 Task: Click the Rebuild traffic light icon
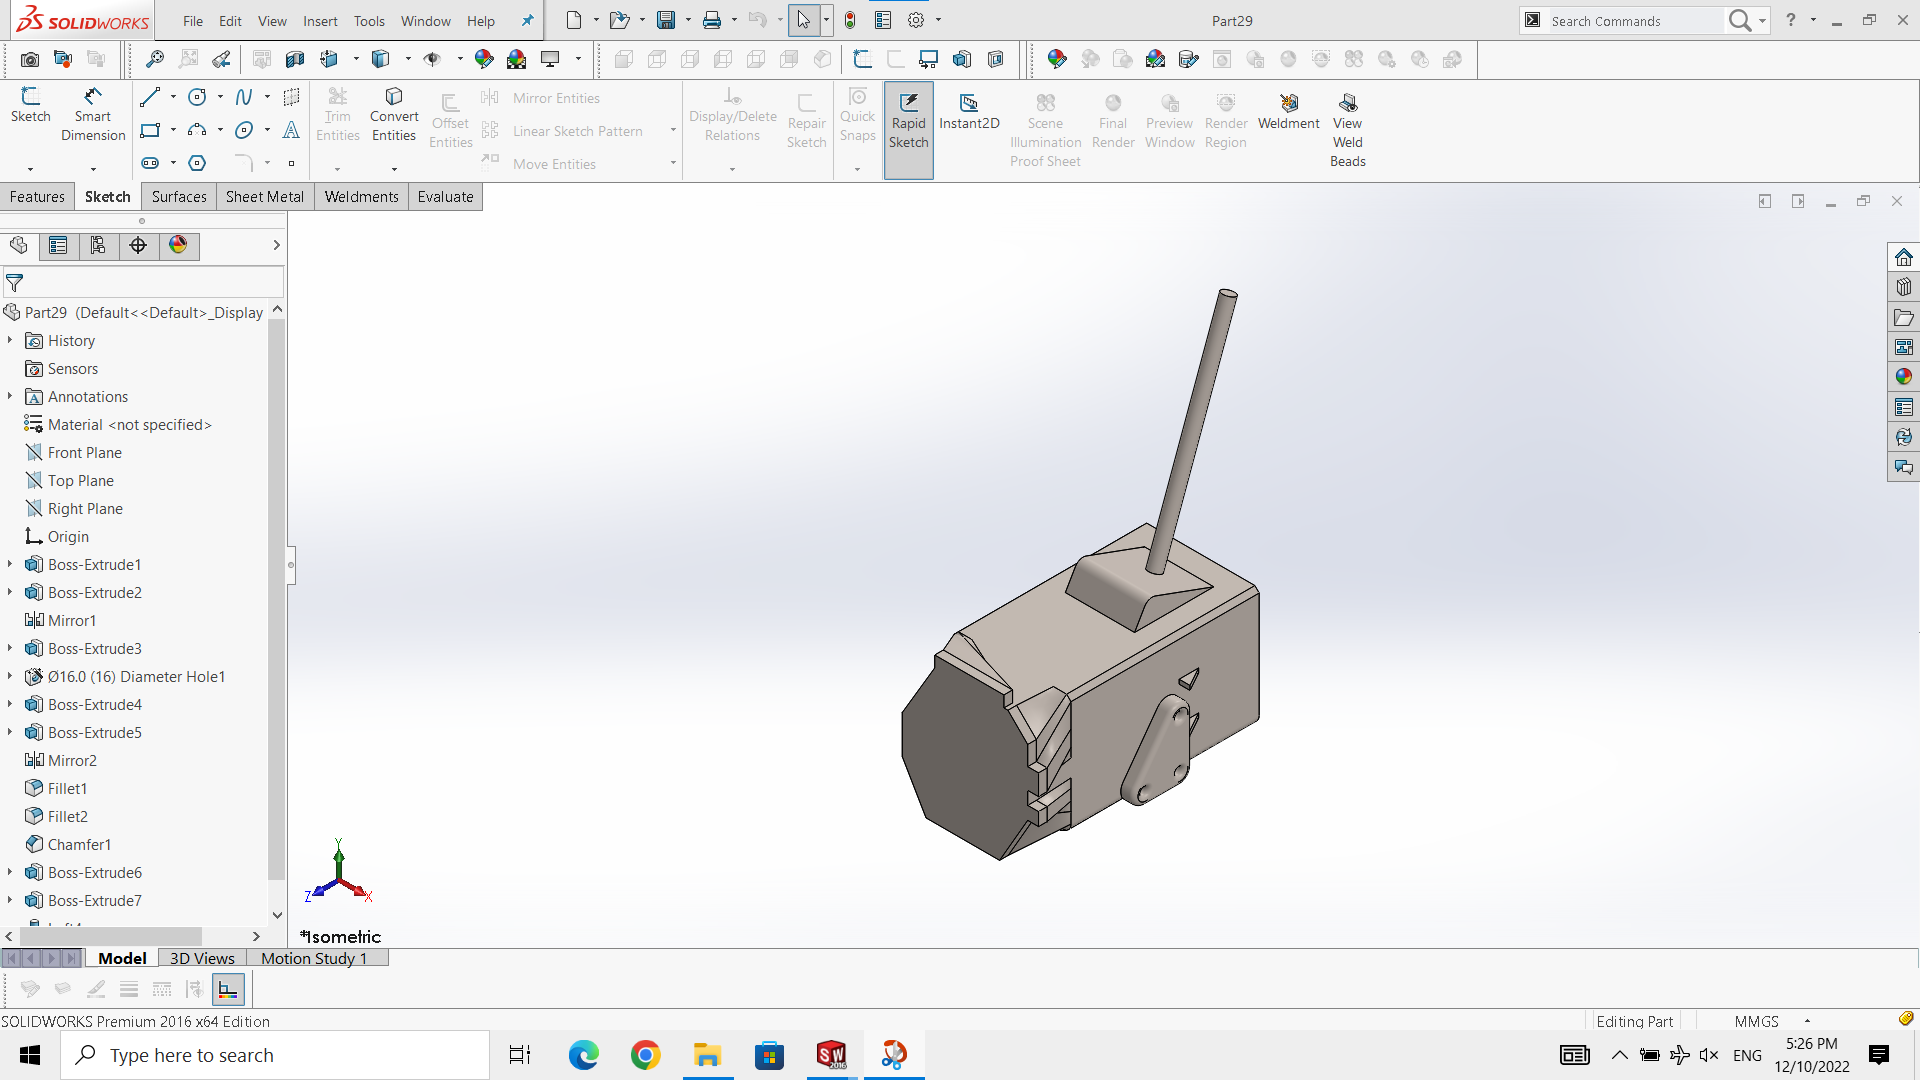click(x=850, y=20)
